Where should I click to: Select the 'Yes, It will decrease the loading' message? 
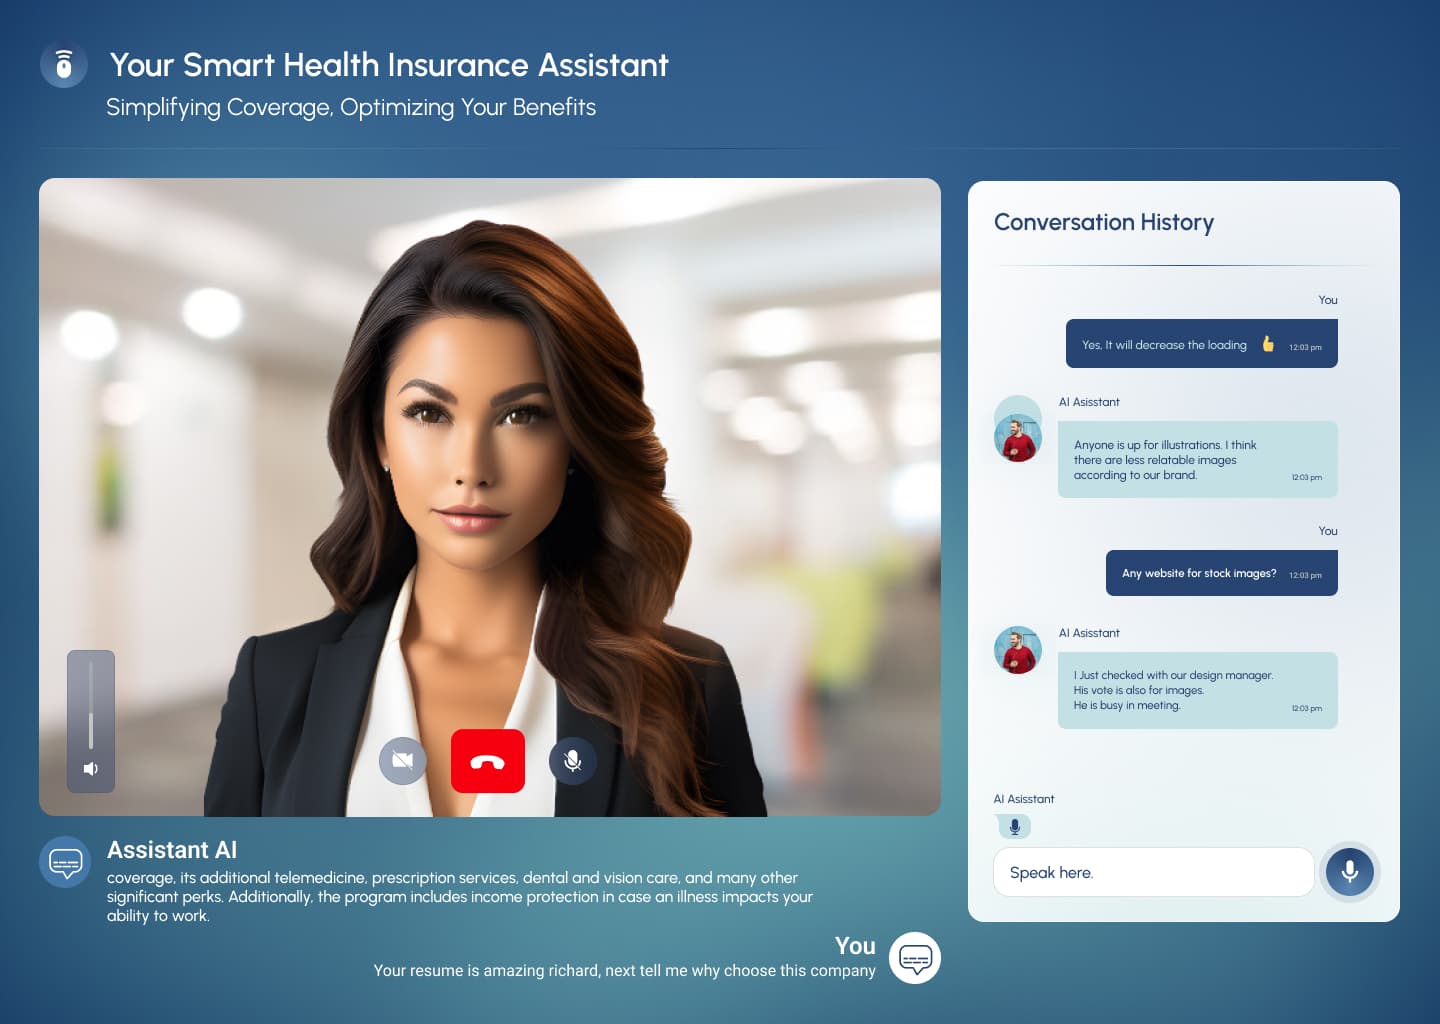tap(1201, 343)
